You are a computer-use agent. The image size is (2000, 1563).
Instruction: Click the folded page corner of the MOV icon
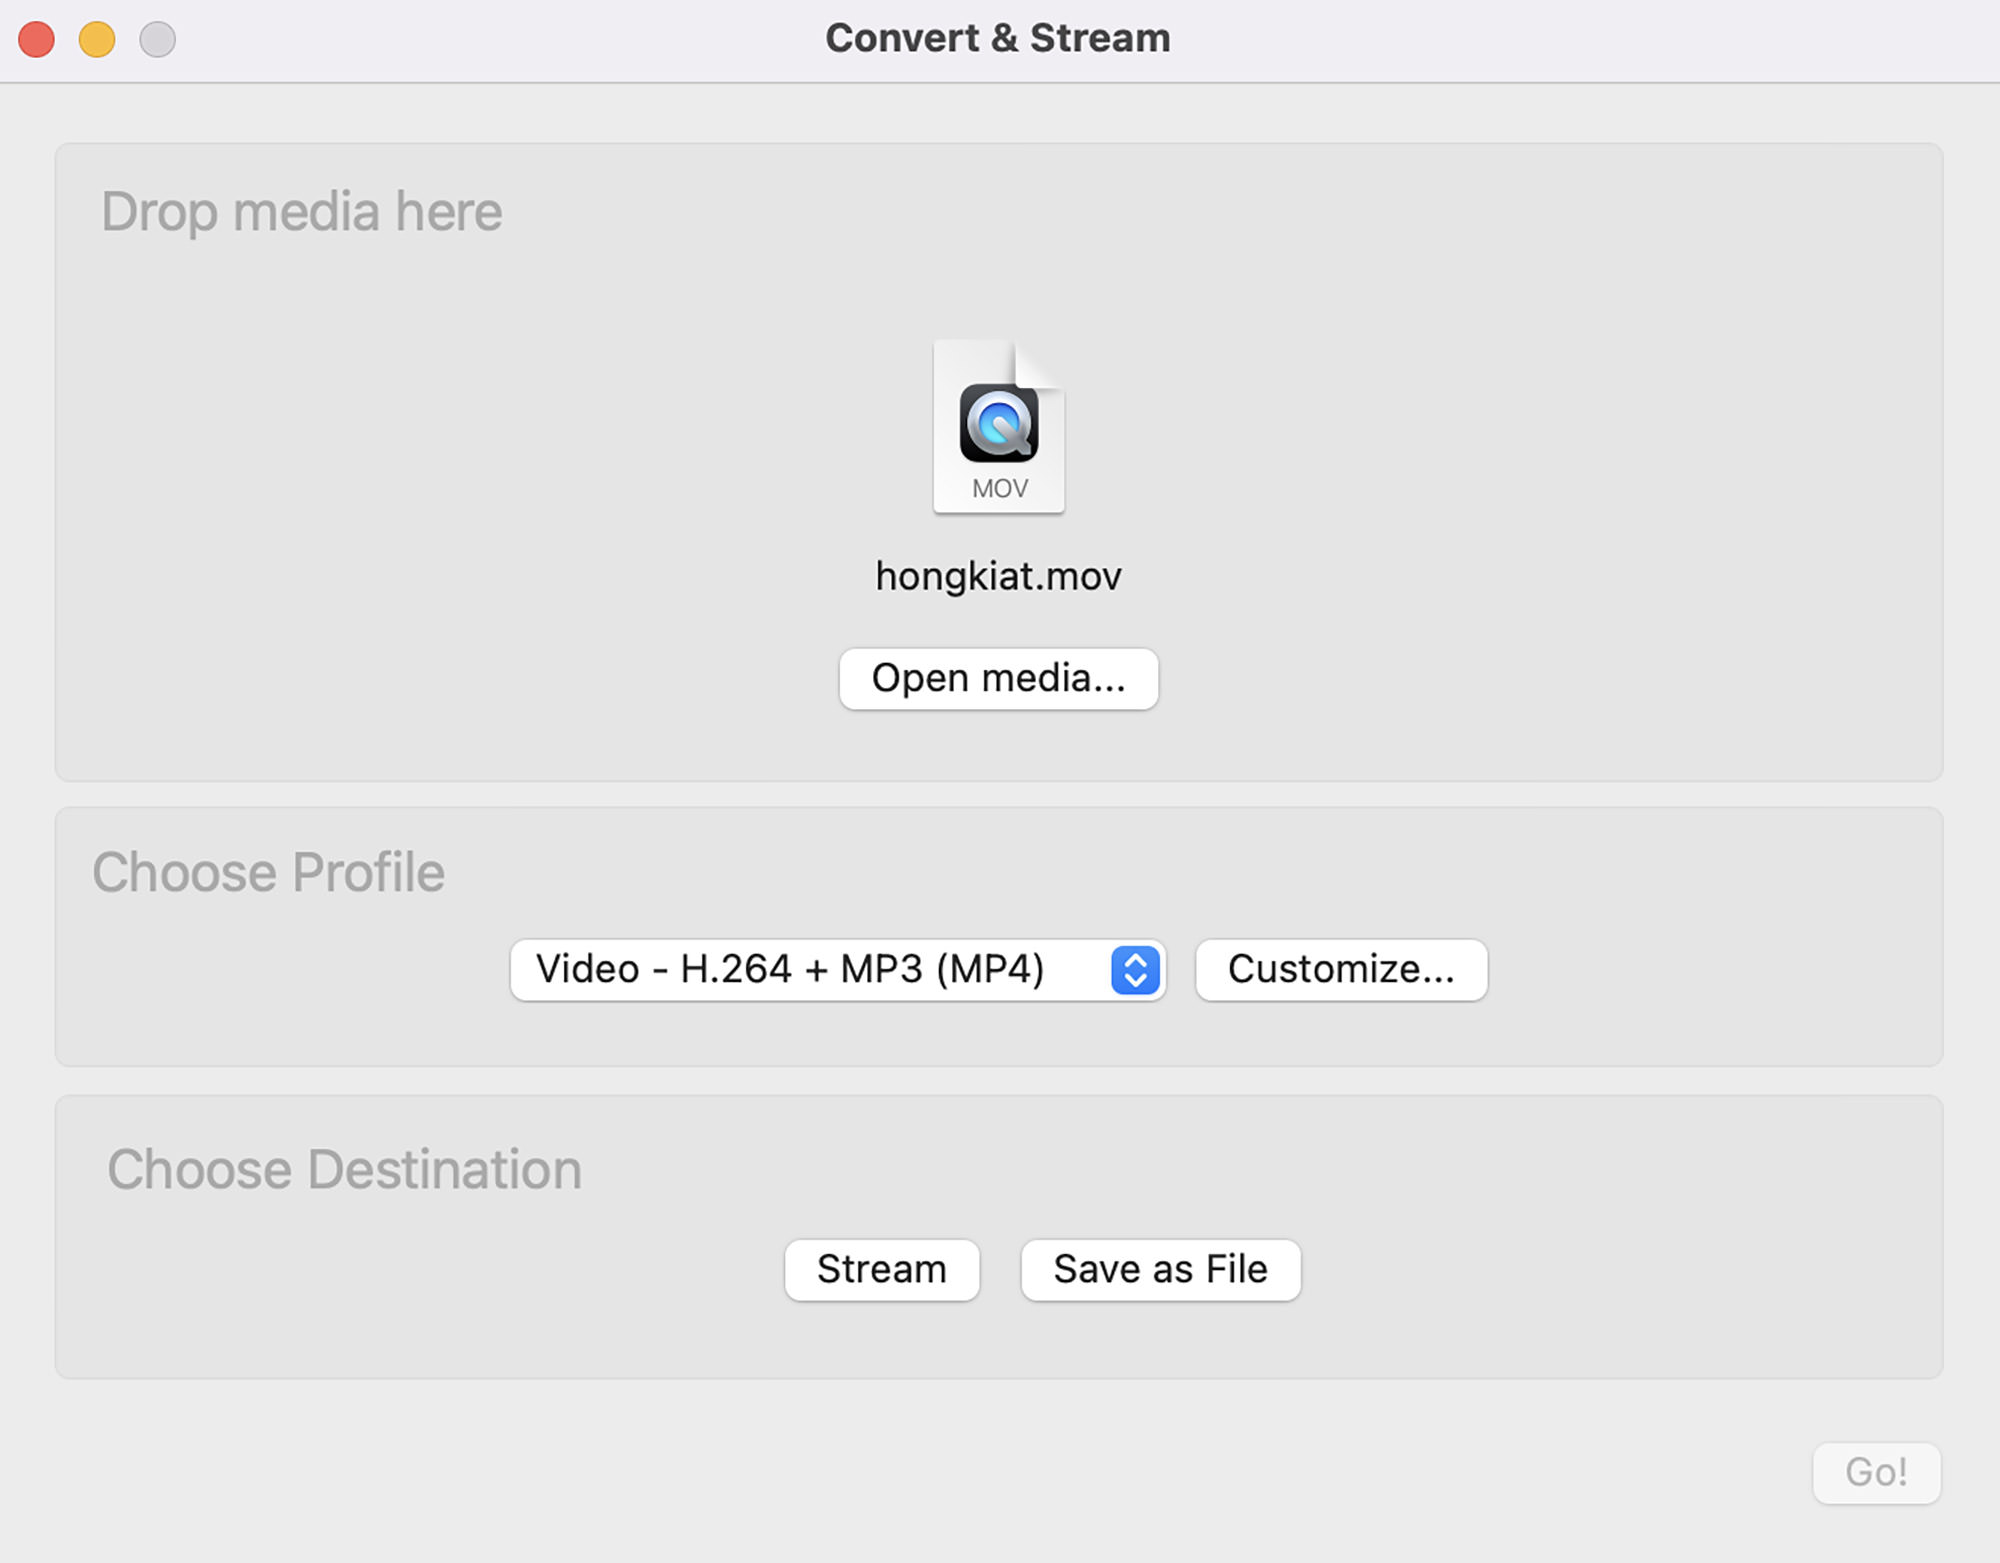click(x=1040, y=364)
